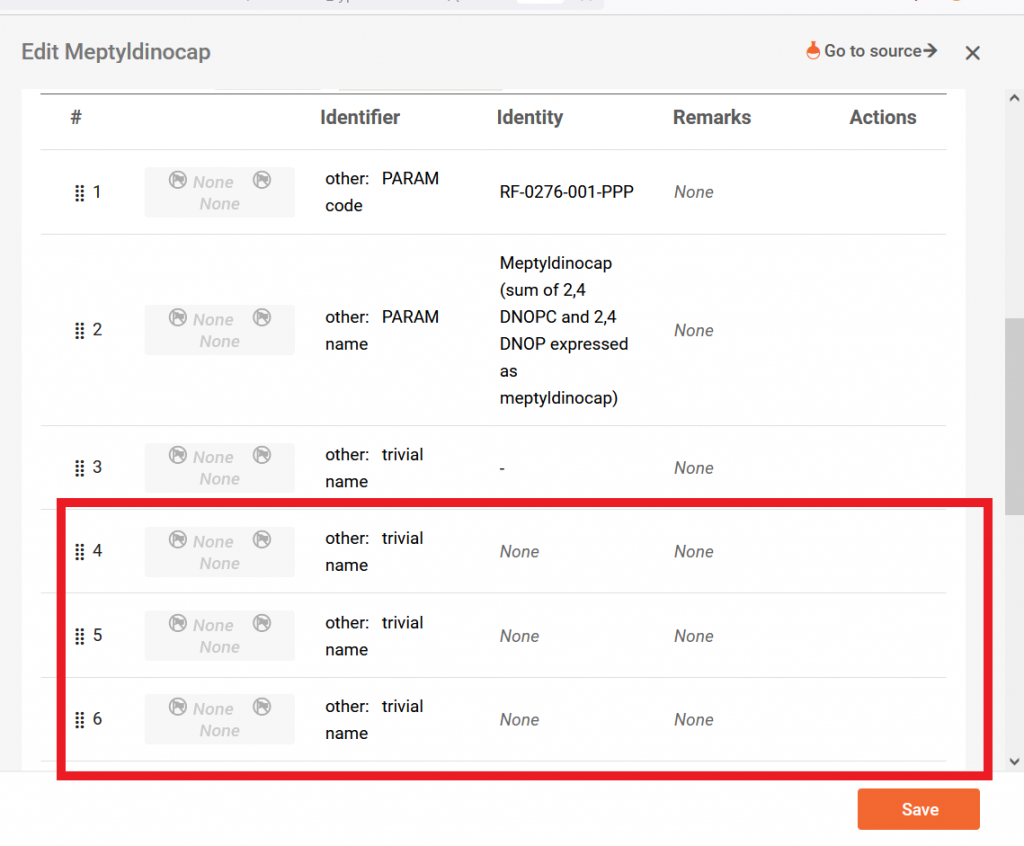Click the None identity field of row 4
This screenshot has width=1024, height=846.
pos(519,551)
